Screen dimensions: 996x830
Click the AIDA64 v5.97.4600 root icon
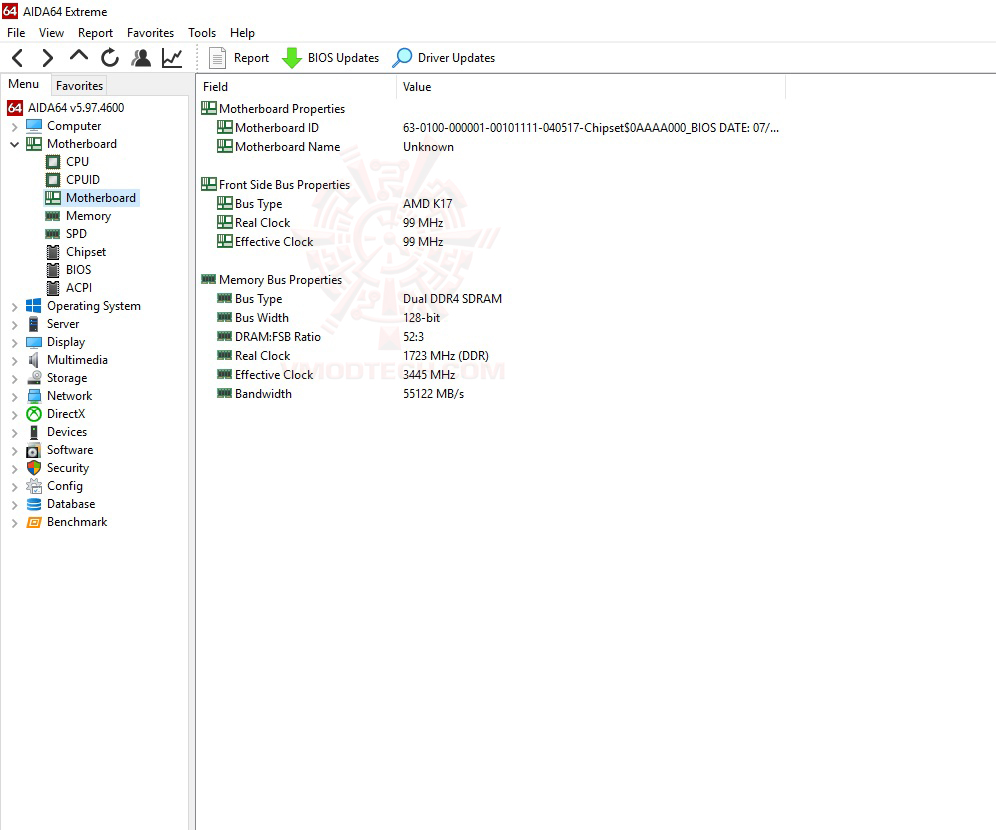15,108
